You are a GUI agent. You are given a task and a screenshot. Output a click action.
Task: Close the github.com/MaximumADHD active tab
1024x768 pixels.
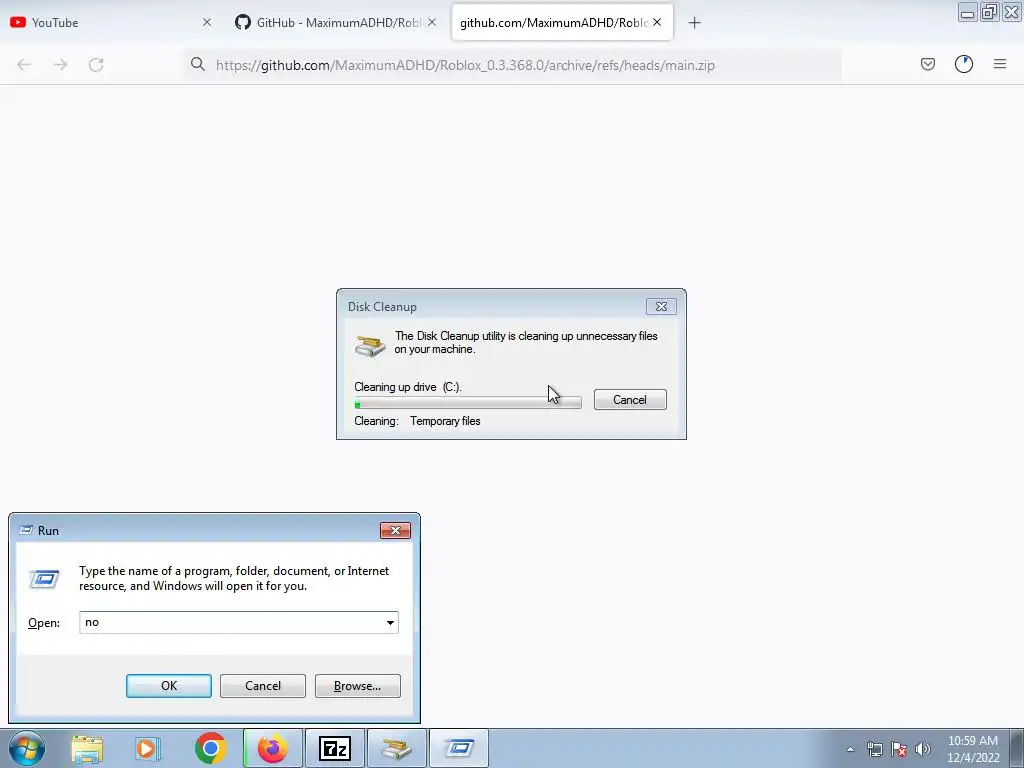click(657, 22)
